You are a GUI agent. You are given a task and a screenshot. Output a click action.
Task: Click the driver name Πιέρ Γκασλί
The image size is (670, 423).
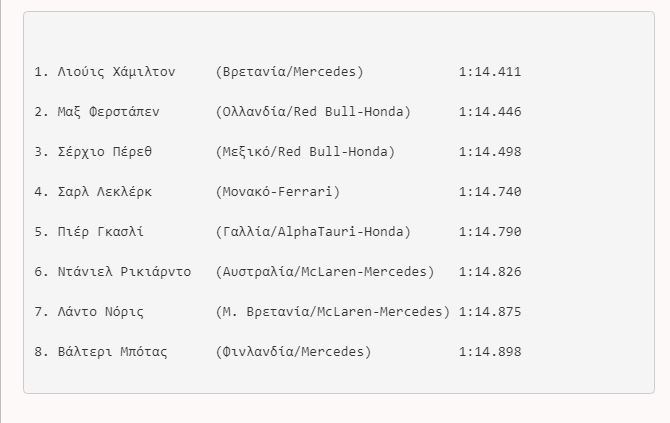click(x=100, y=232)
